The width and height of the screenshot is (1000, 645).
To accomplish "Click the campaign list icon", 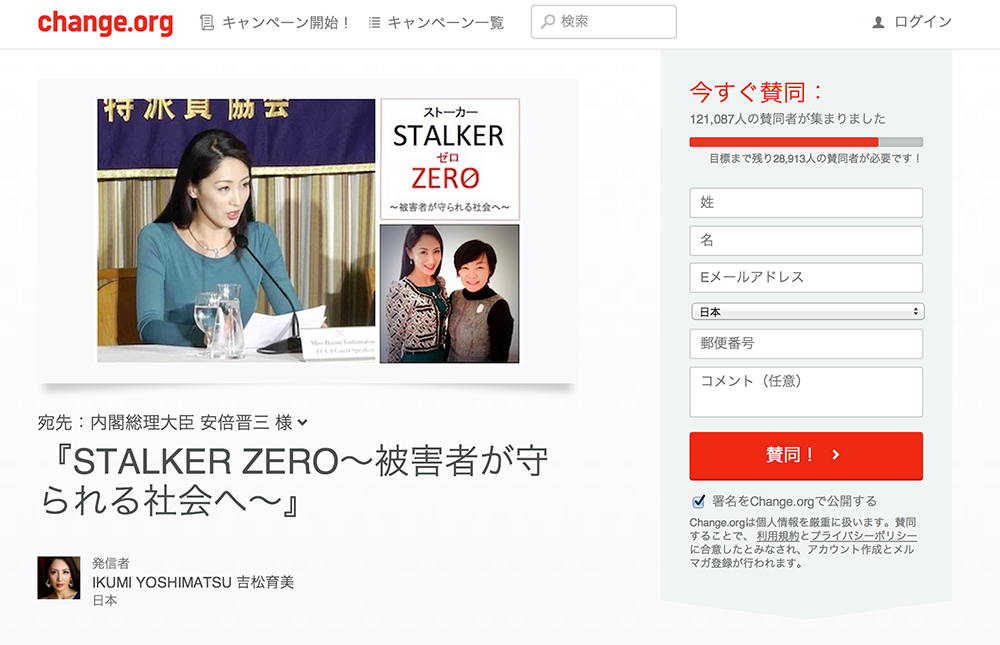I will click(x=374, y=23).
